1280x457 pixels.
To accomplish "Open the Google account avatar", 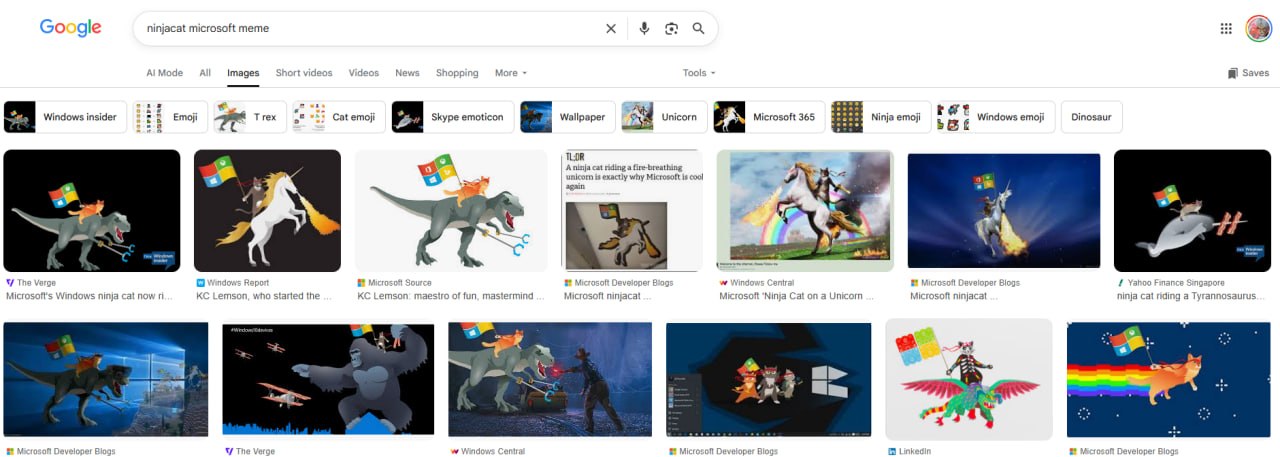I will (1258, 28).
